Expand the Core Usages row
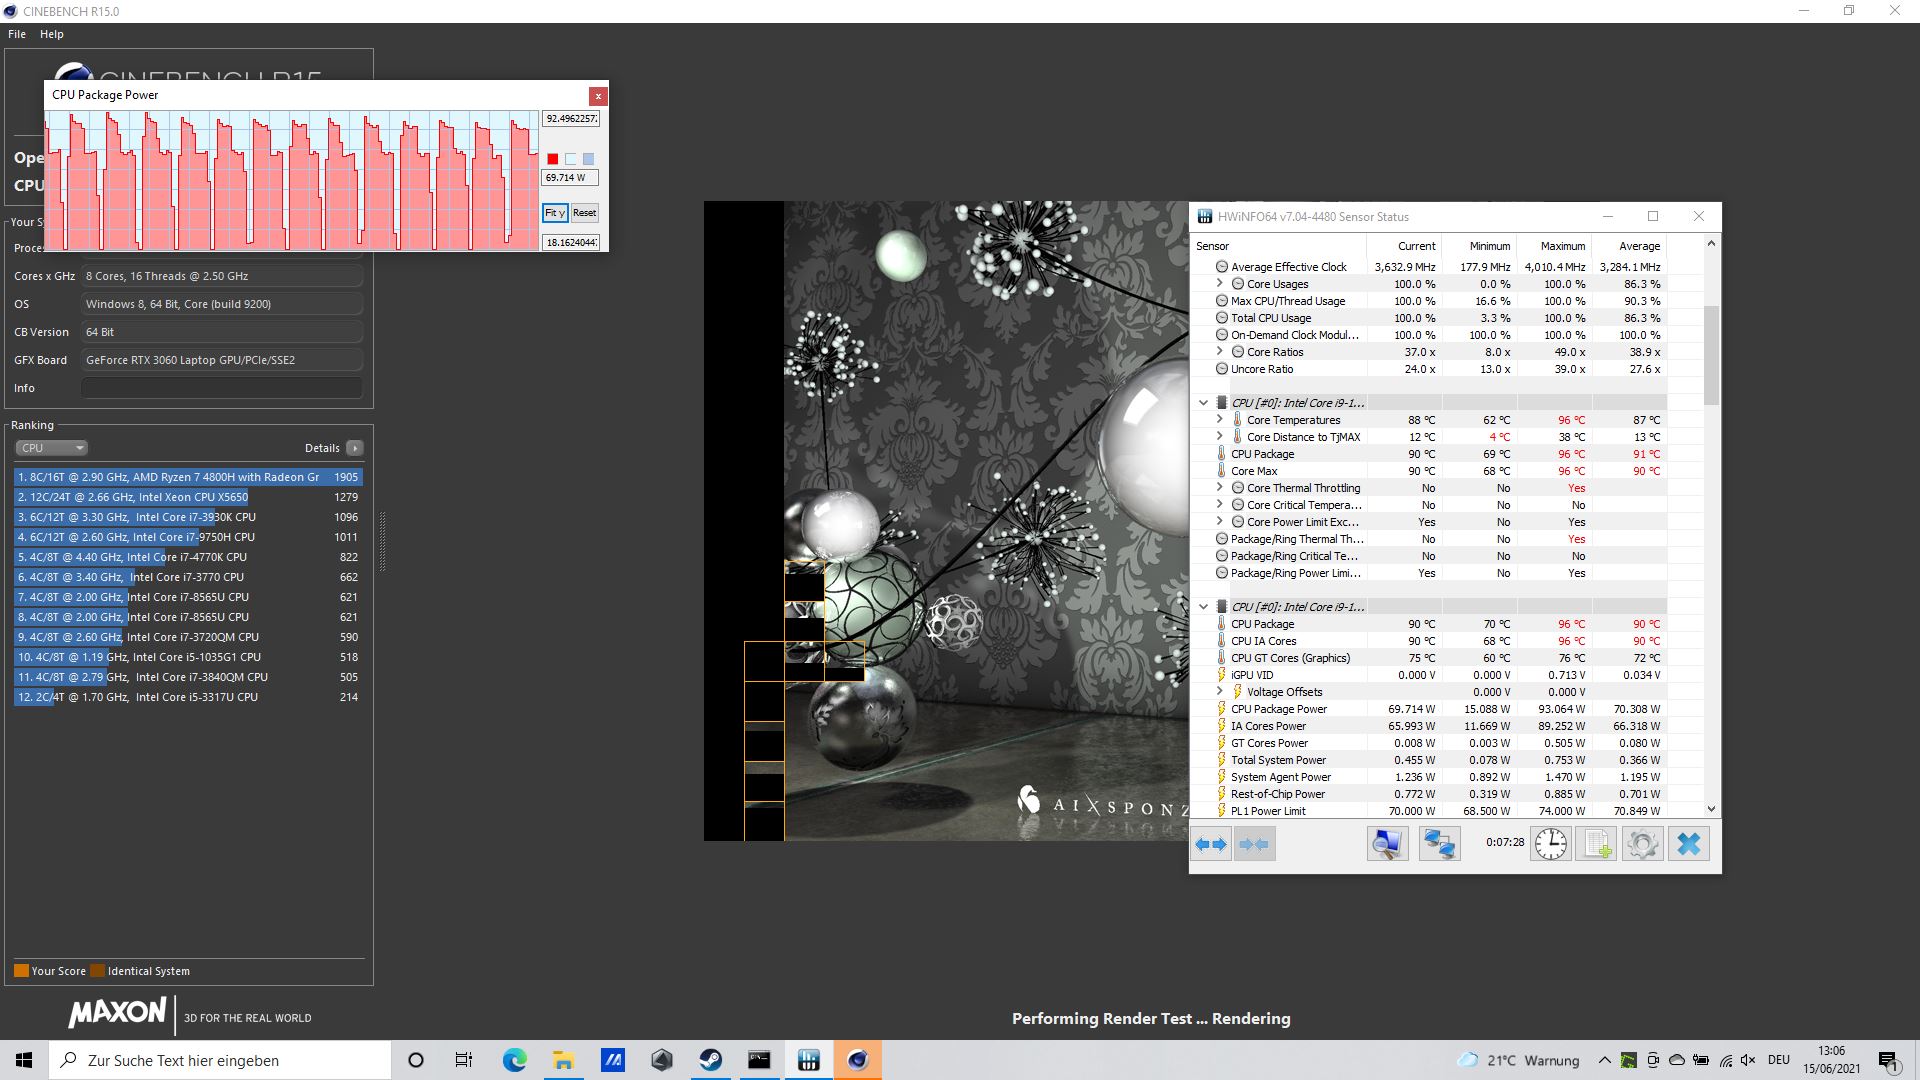This screenshot has width=1920, height=1080. pos(1219,284)
